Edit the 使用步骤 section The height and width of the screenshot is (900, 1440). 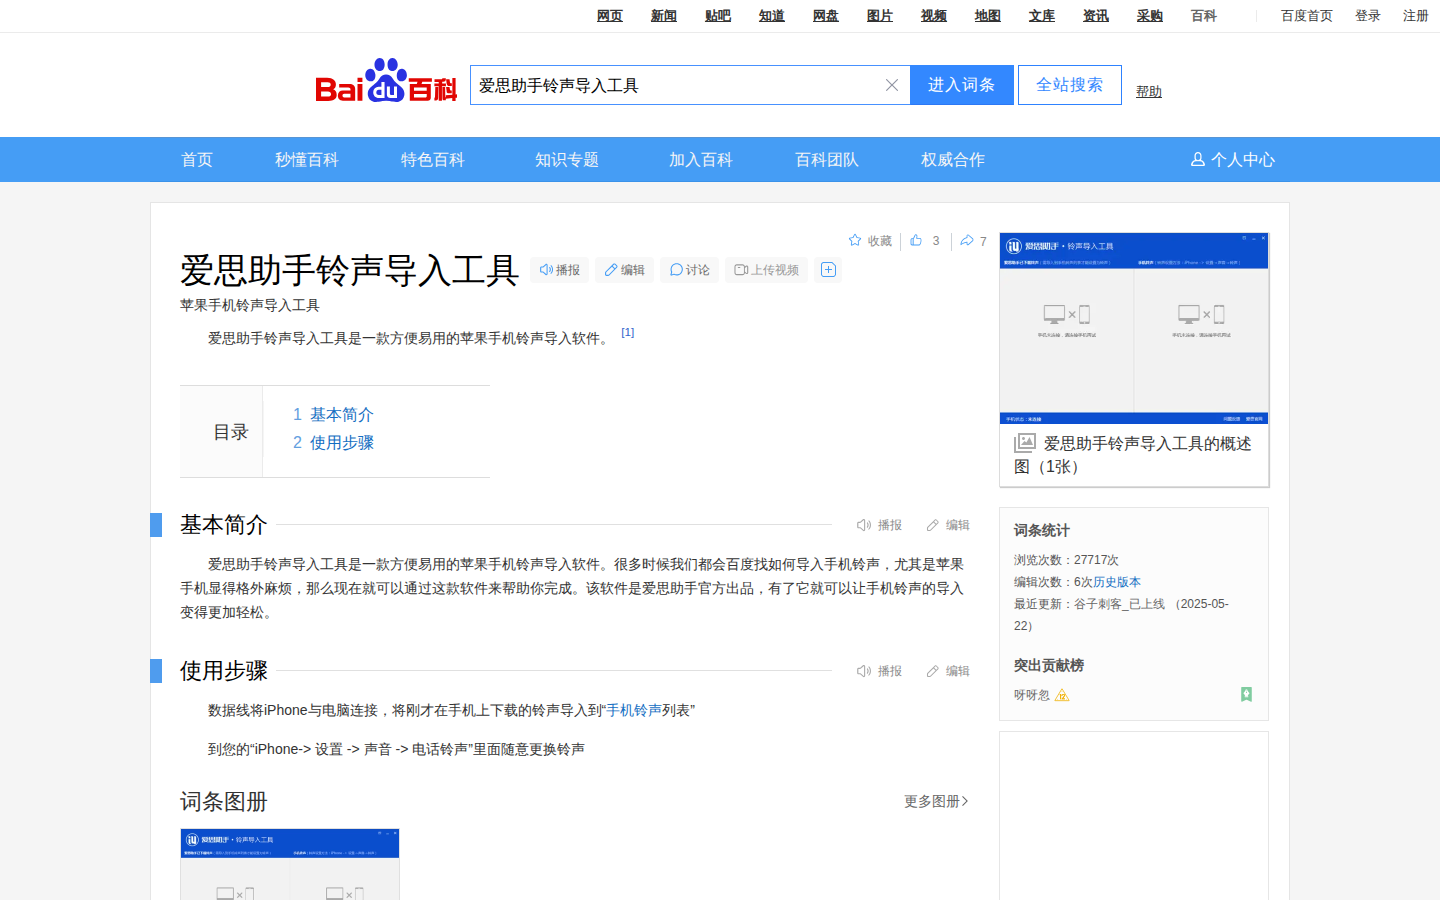pyautogui.click(x=948, y=671)
